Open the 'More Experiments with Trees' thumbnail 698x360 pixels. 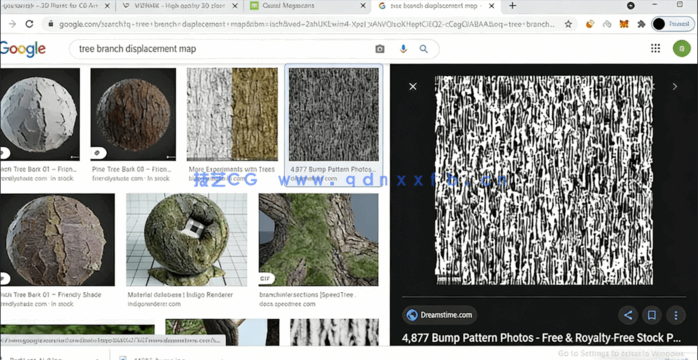tap(232, 114)
